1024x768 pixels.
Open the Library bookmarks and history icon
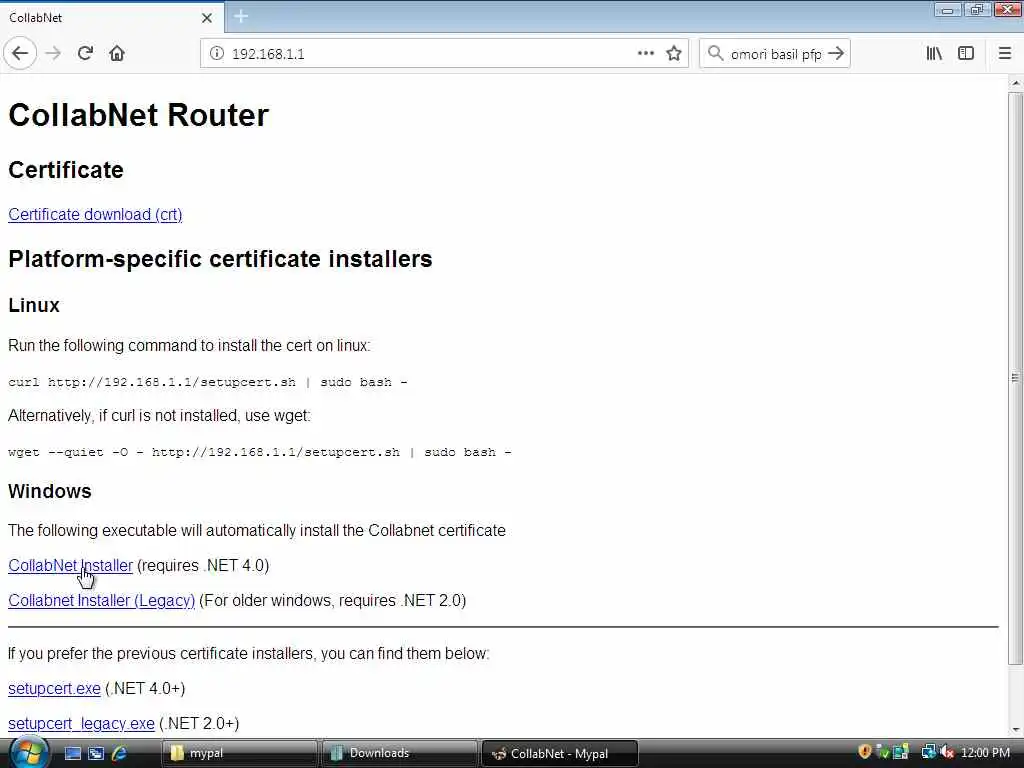pyautogui.click(x=934, y=54)
